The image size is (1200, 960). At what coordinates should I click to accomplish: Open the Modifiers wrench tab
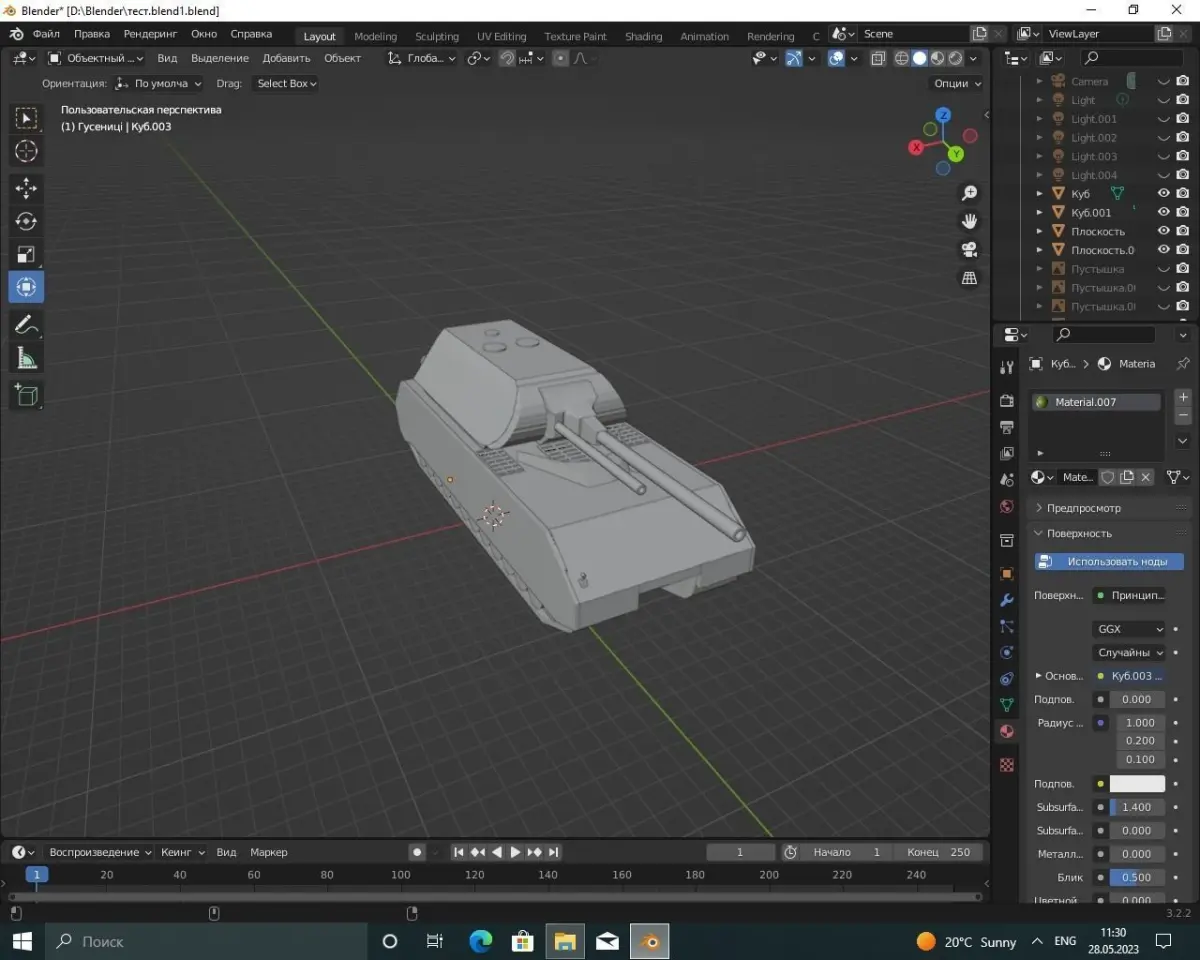click(x=1007, y=600)
